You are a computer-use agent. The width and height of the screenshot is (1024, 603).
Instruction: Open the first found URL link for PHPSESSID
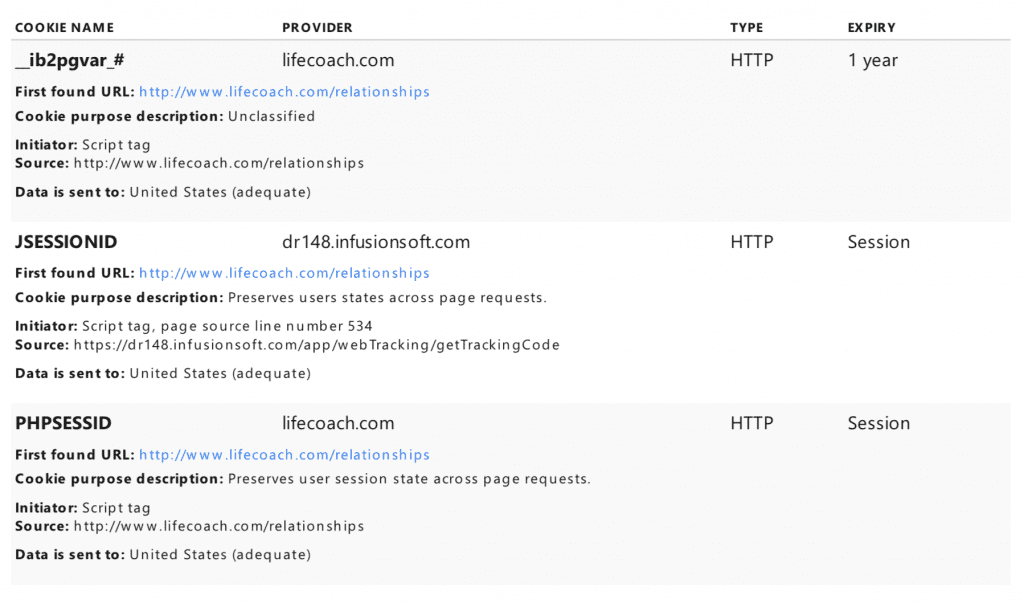coord(284,455)
